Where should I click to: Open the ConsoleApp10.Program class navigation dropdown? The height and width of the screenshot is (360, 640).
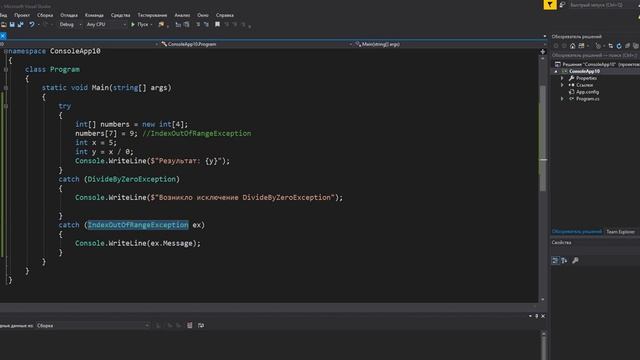256,44
